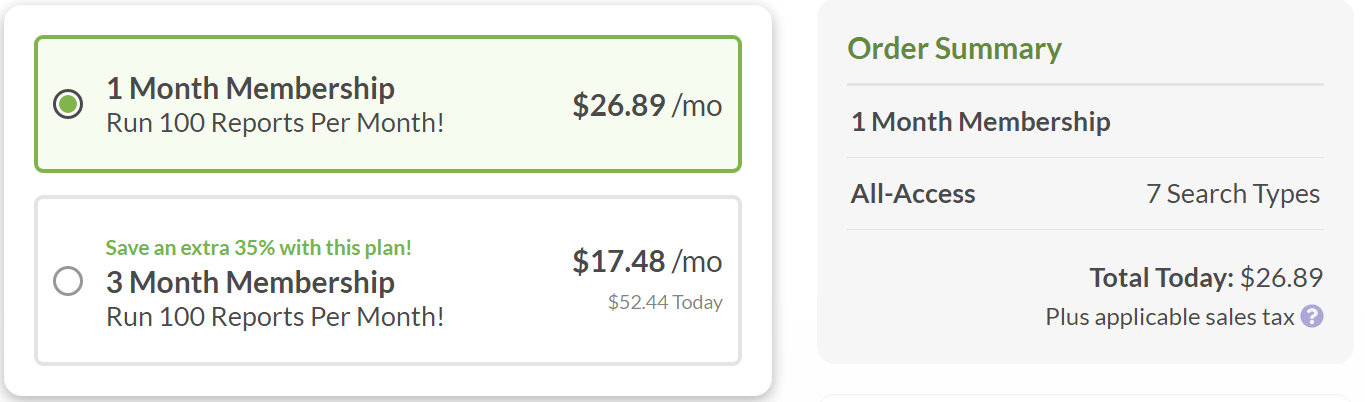This screenshot has width=1365, height=402.
Task: Click the All-Access label in Order Summary
Action: pos(912,194)
